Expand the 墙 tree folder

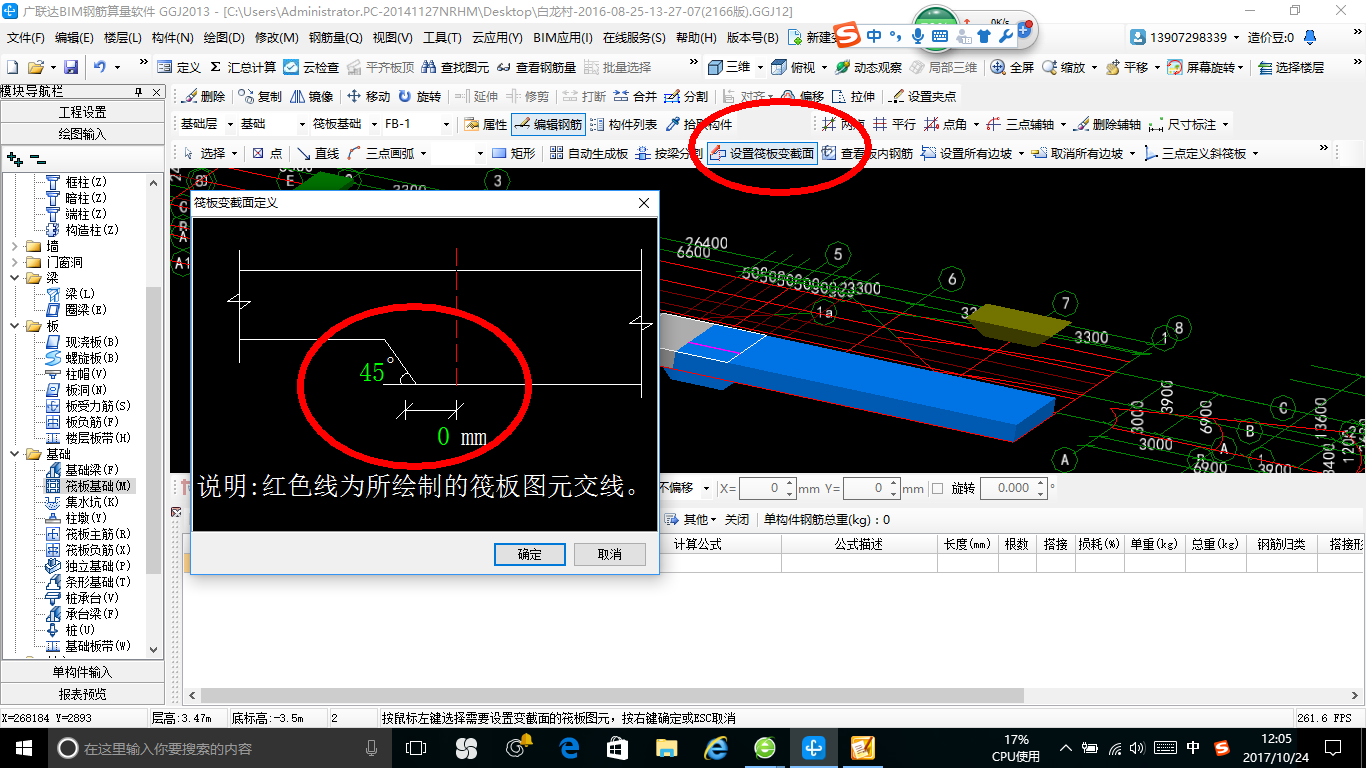click(13, 246)
